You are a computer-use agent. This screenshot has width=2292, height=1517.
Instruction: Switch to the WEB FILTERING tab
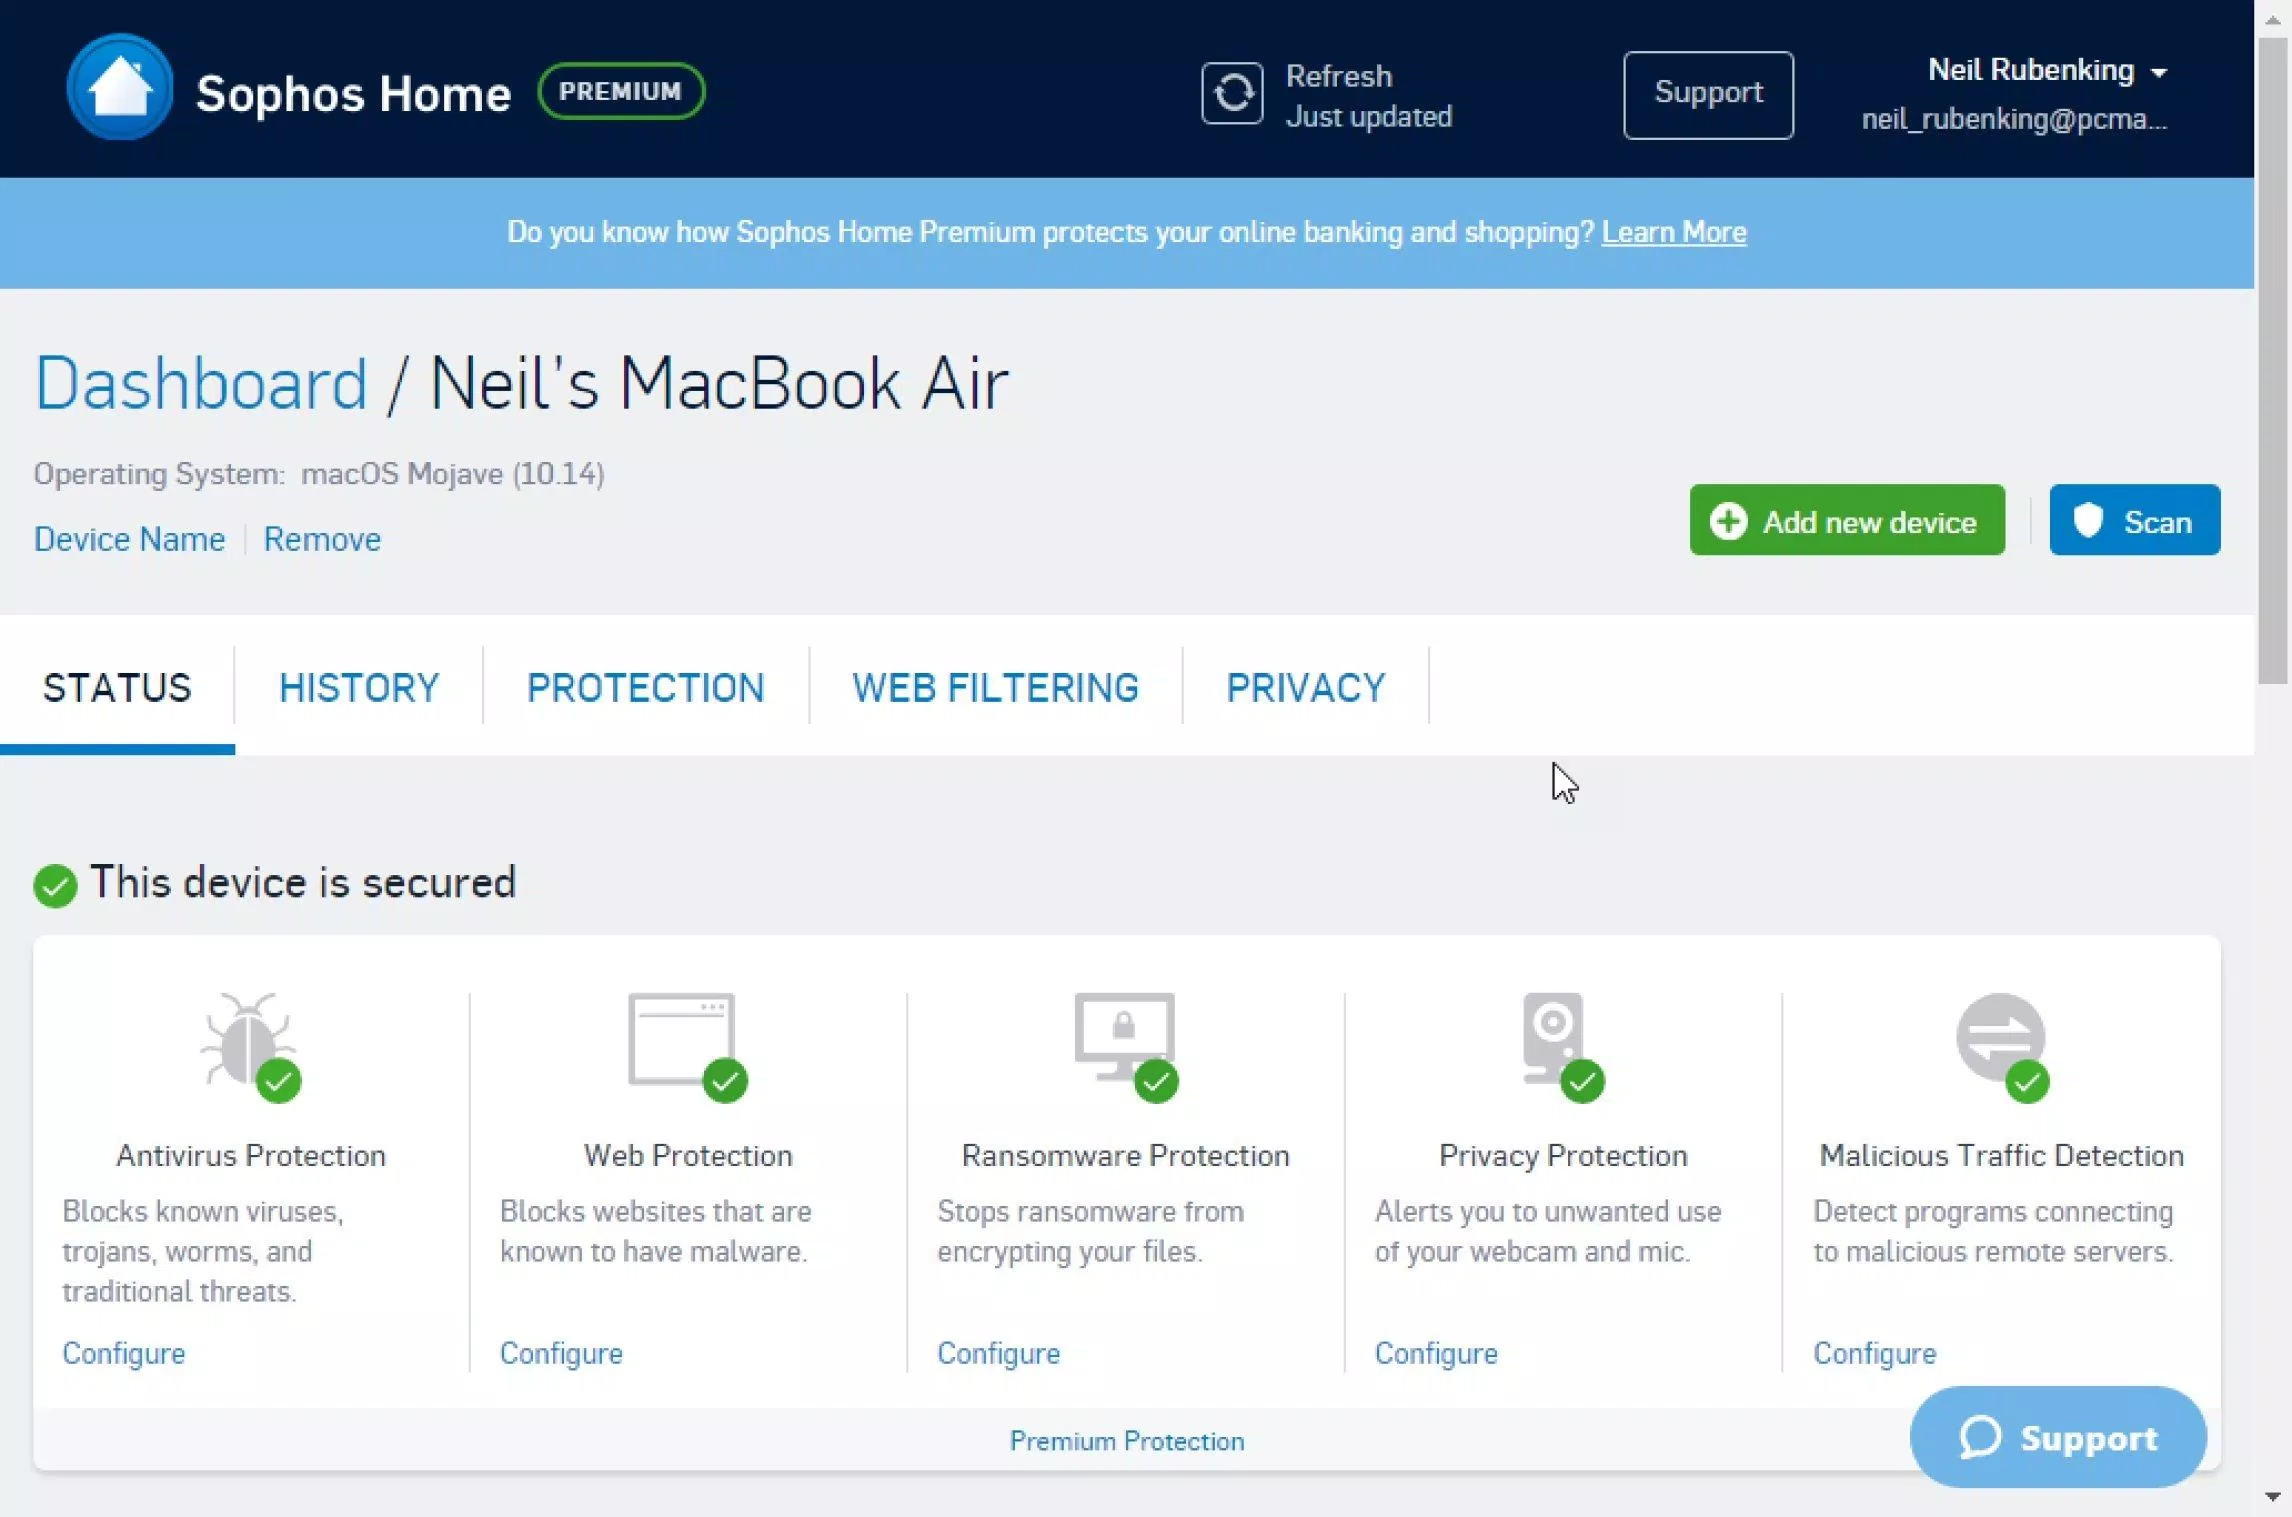point(995,687)
